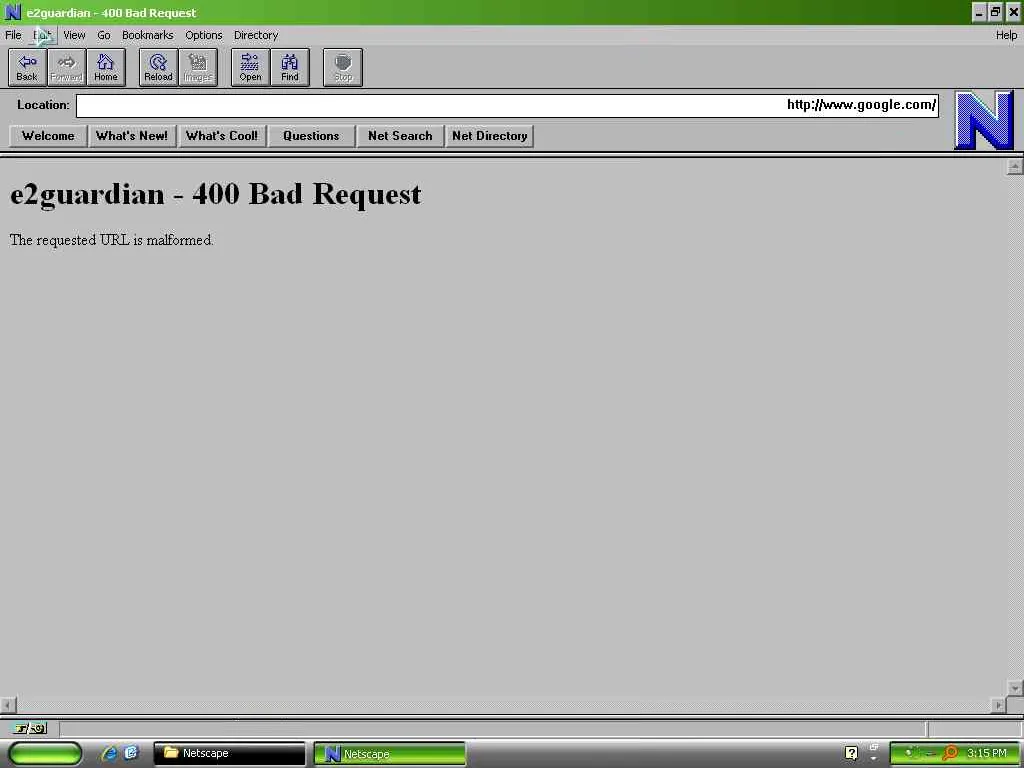Click the Netscape N icon in title bar
This screenshot has width=1024, height=768.
pos(12,12)
